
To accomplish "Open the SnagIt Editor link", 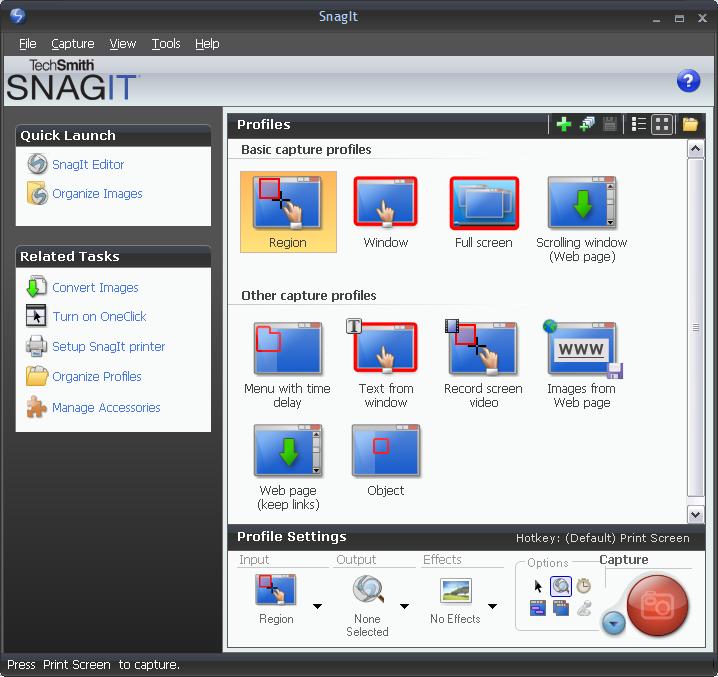I will click(x=88, y=164).
